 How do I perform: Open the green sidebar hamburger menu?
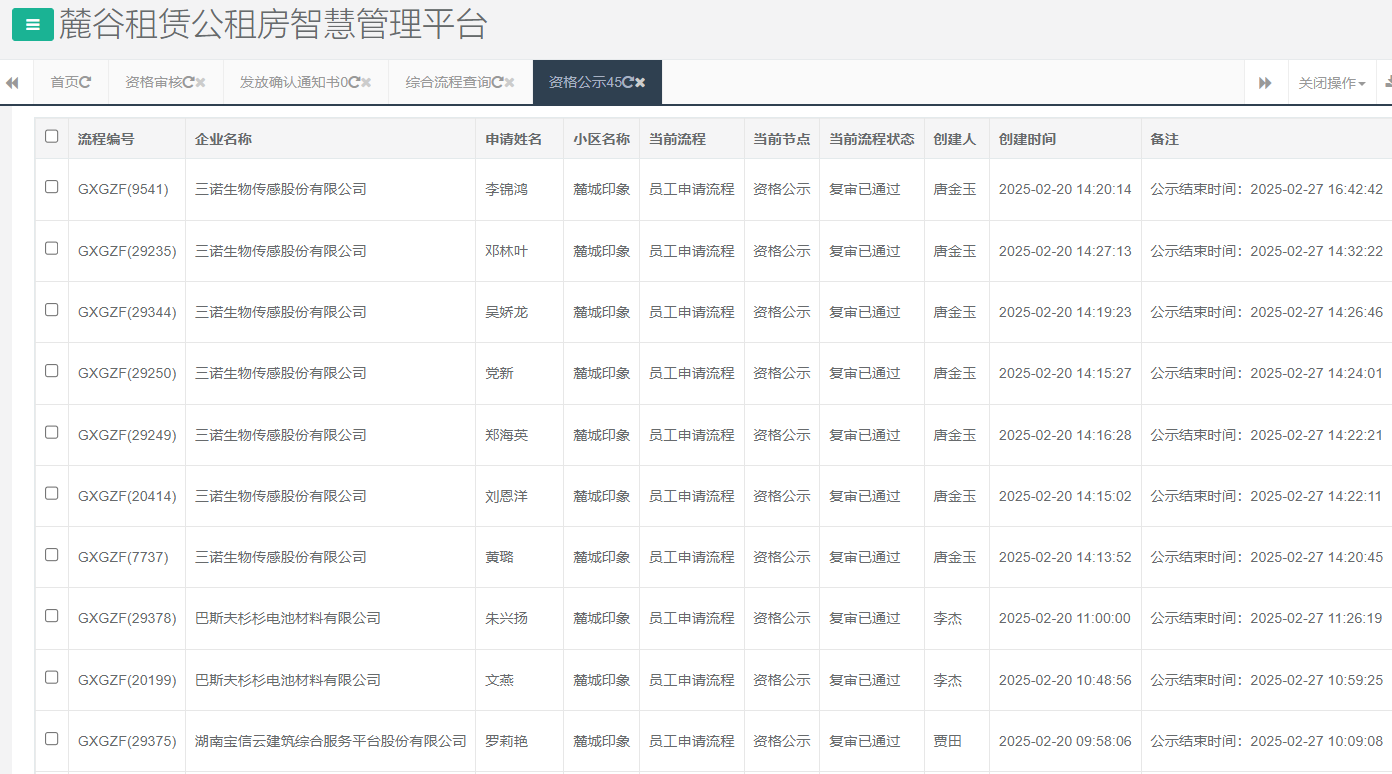(31, 22)
